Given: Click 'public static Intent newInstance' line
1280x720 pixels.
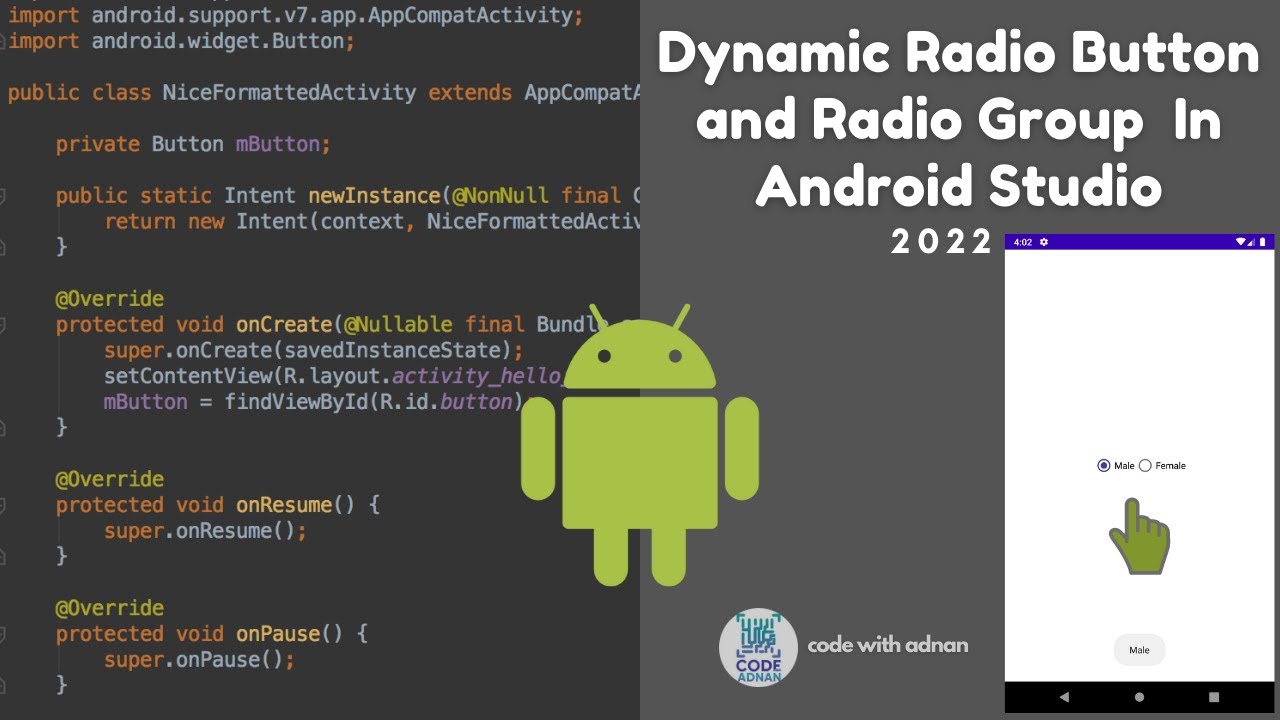Looking at the screenshot, I should coord(348,196).
